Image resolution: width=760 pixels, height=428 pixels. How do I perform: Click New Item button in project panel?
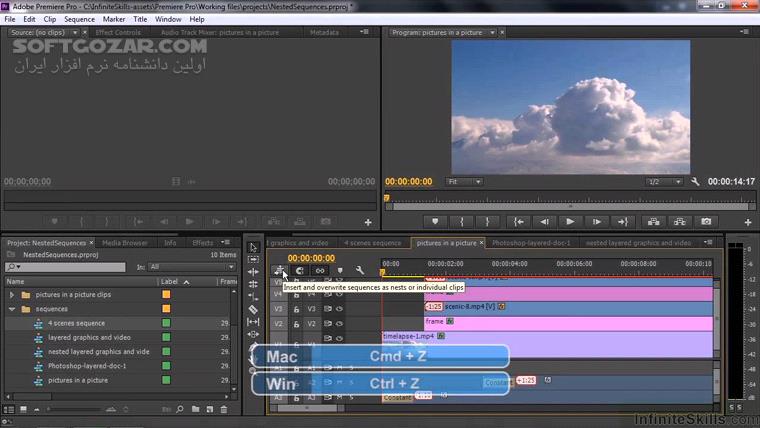pyautogui.click(x=209, y=410)
